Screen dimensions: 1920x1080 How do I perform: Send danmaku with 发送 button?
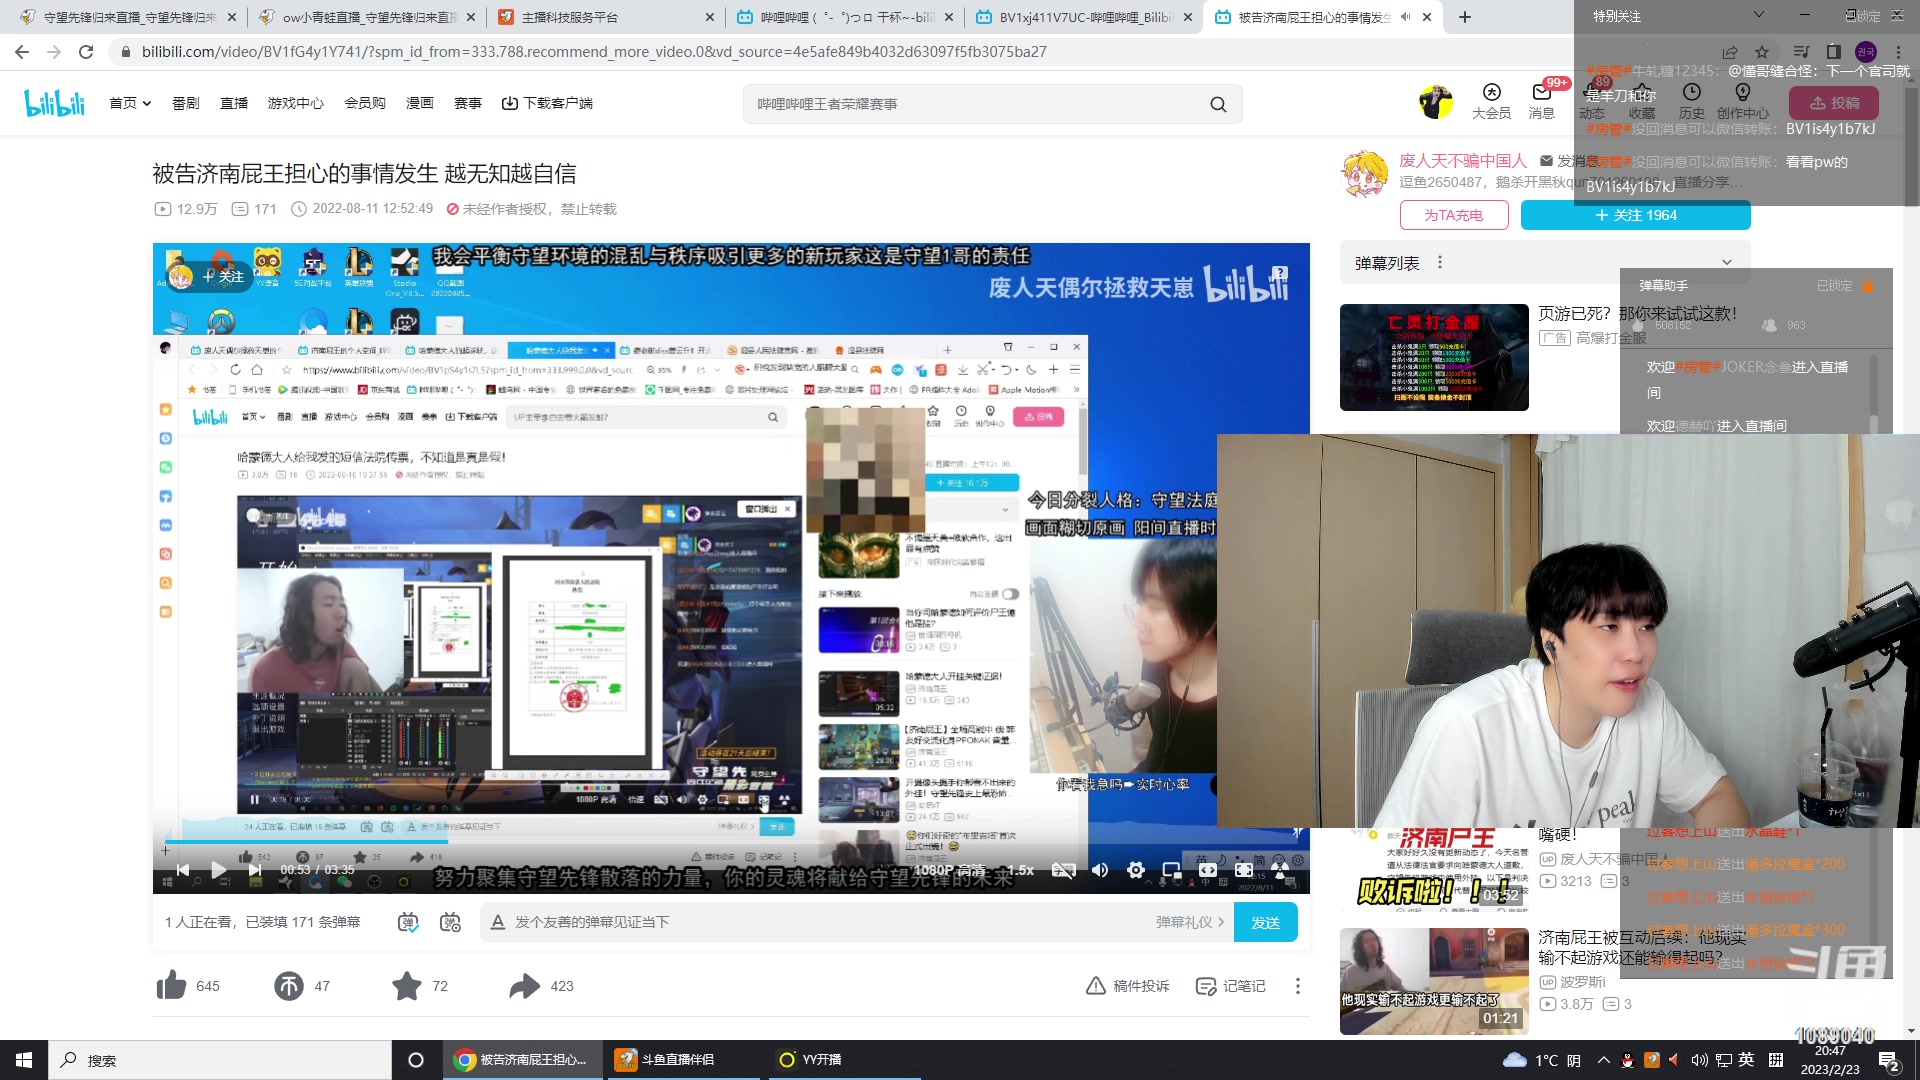tap(1265, 922)
